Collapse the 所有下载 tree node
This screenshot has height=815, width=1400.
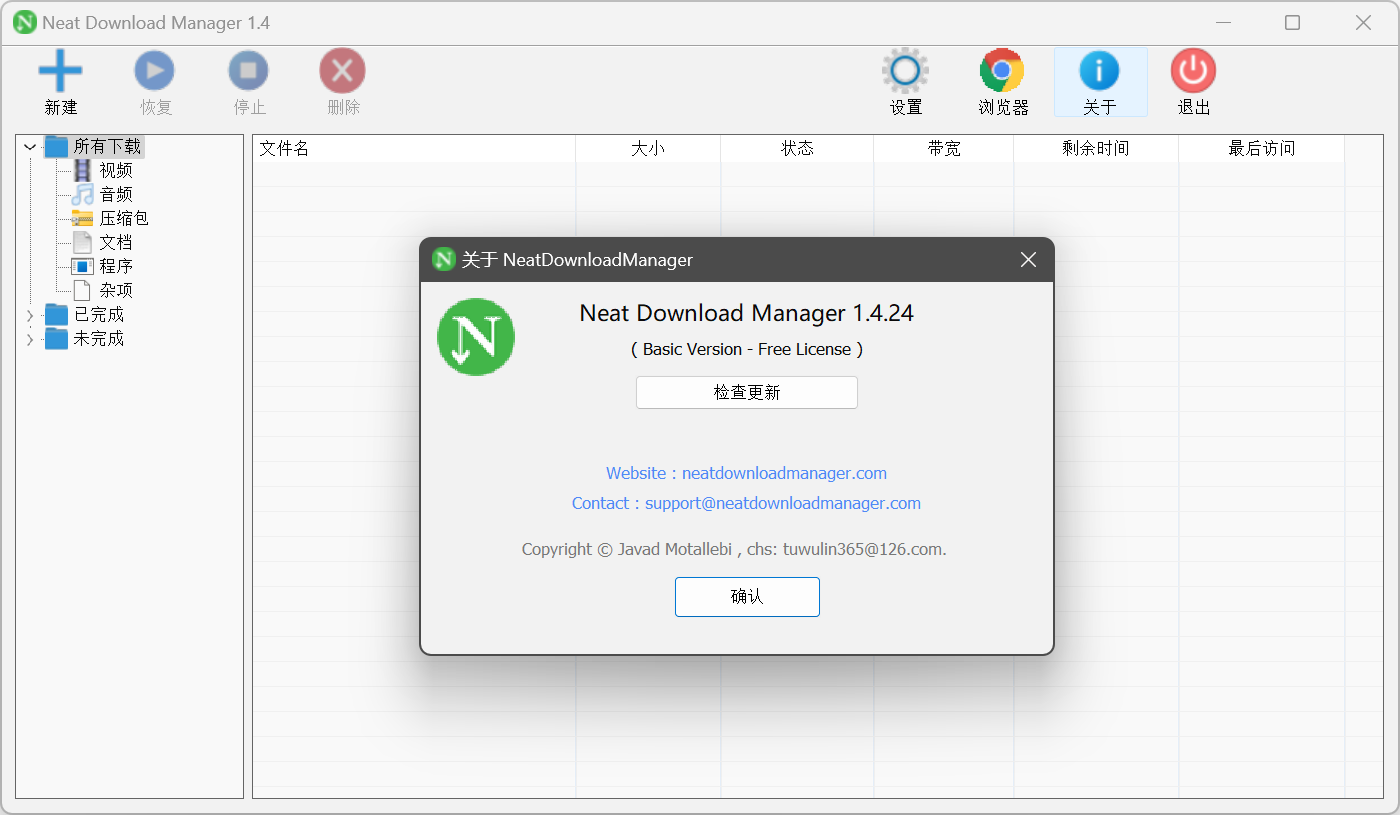pos(29,146)
